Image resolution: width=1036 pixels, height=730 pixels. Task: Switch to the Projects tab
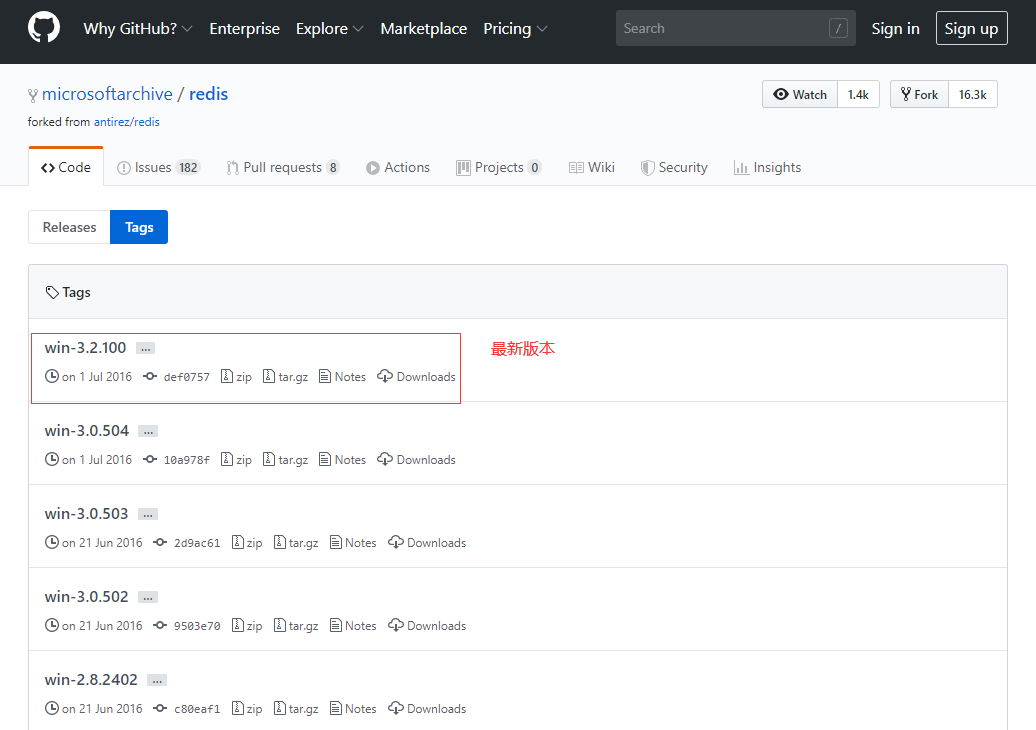(499, 167)
